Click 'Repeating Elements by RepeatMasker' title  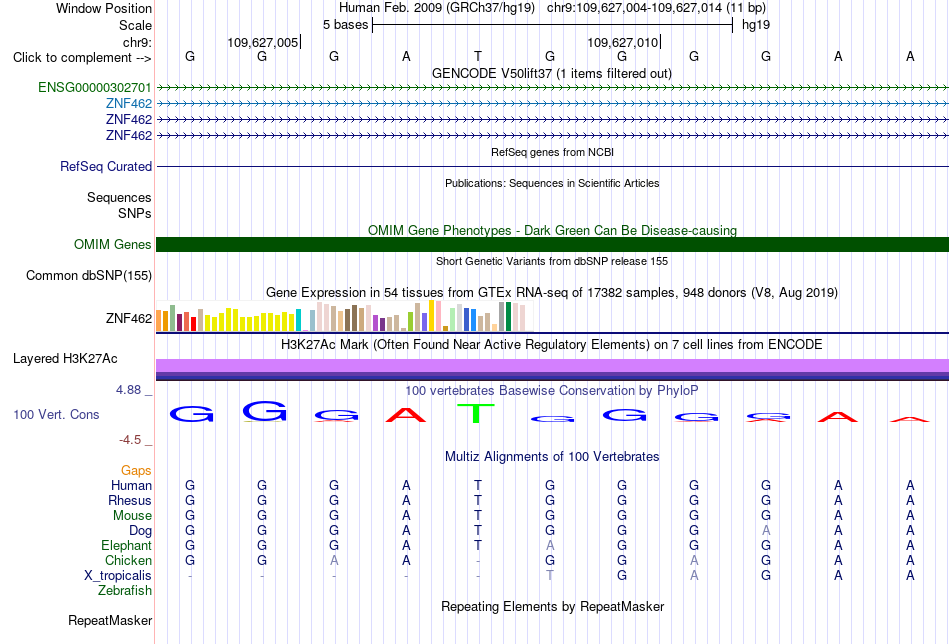552,606
